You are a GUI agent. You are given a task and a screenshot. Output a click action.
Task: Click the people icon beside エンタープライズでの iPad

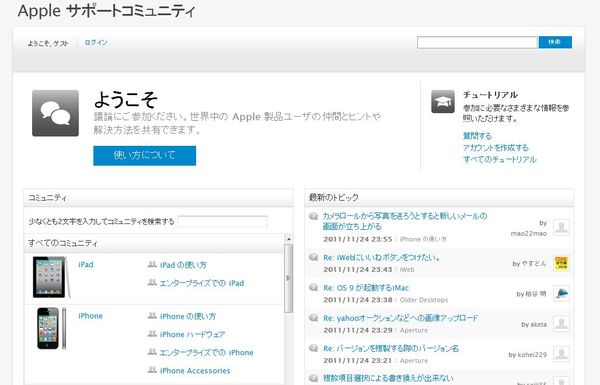coord(152,283)
